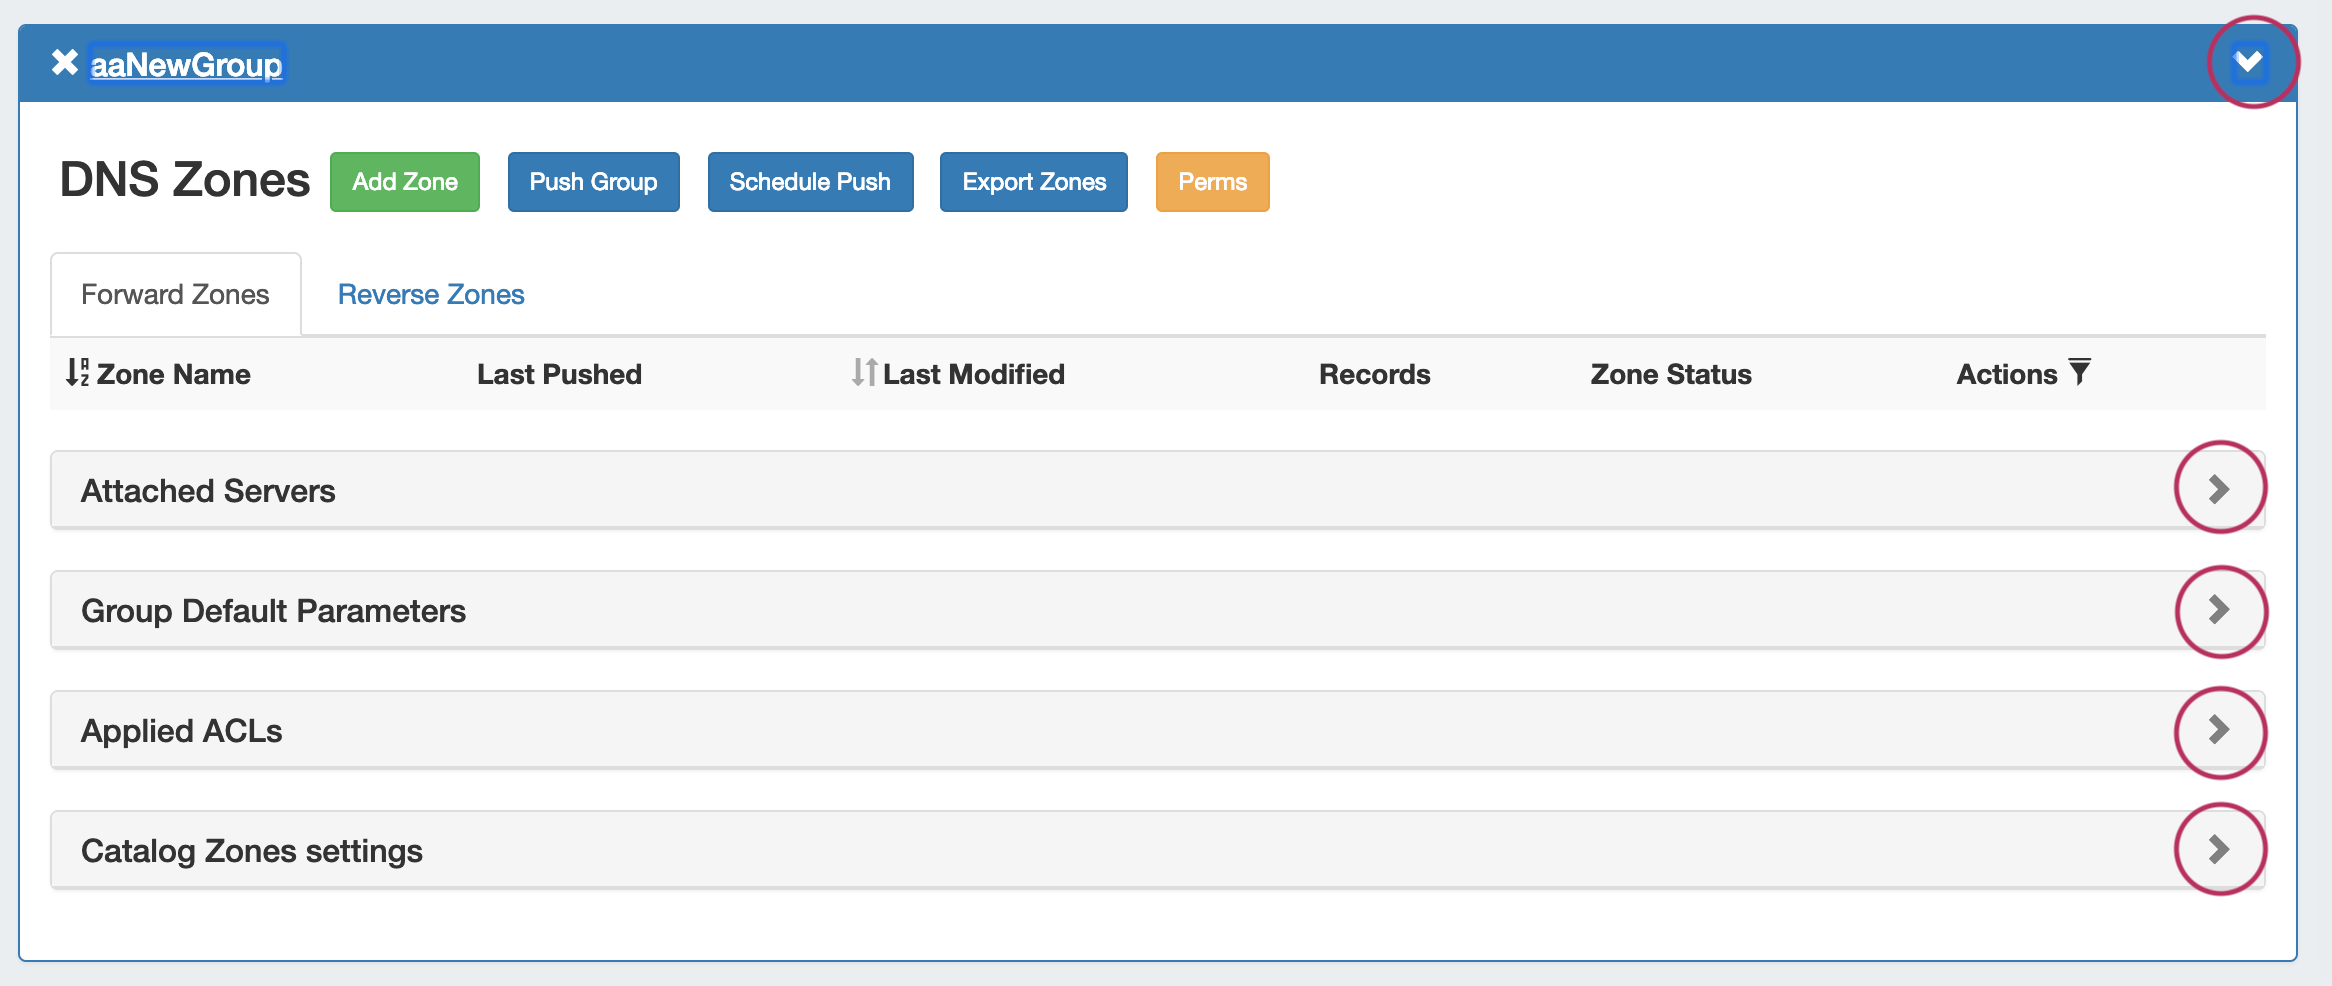Click the Zone Status column header
This screenshot has width=2332, height=986.
point(1670,375)
